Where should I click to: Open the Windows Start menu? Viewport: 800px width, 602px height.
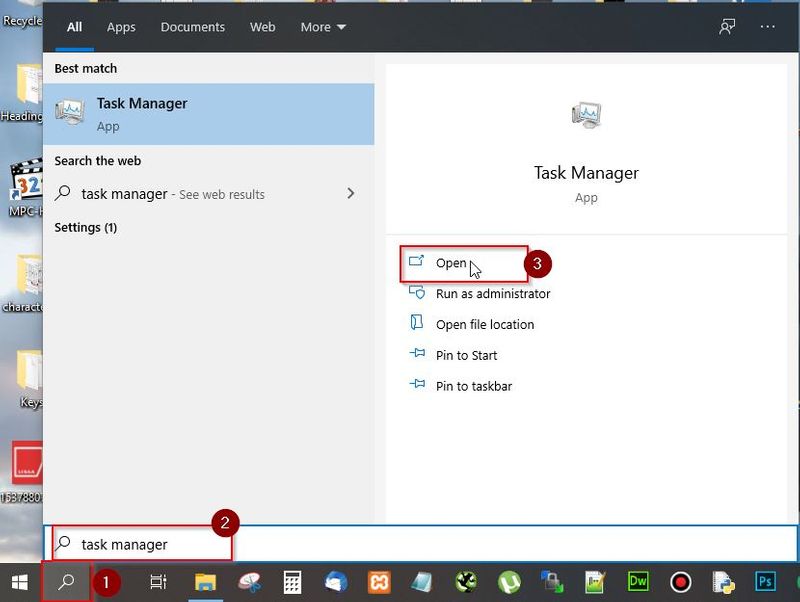[19, 582]
